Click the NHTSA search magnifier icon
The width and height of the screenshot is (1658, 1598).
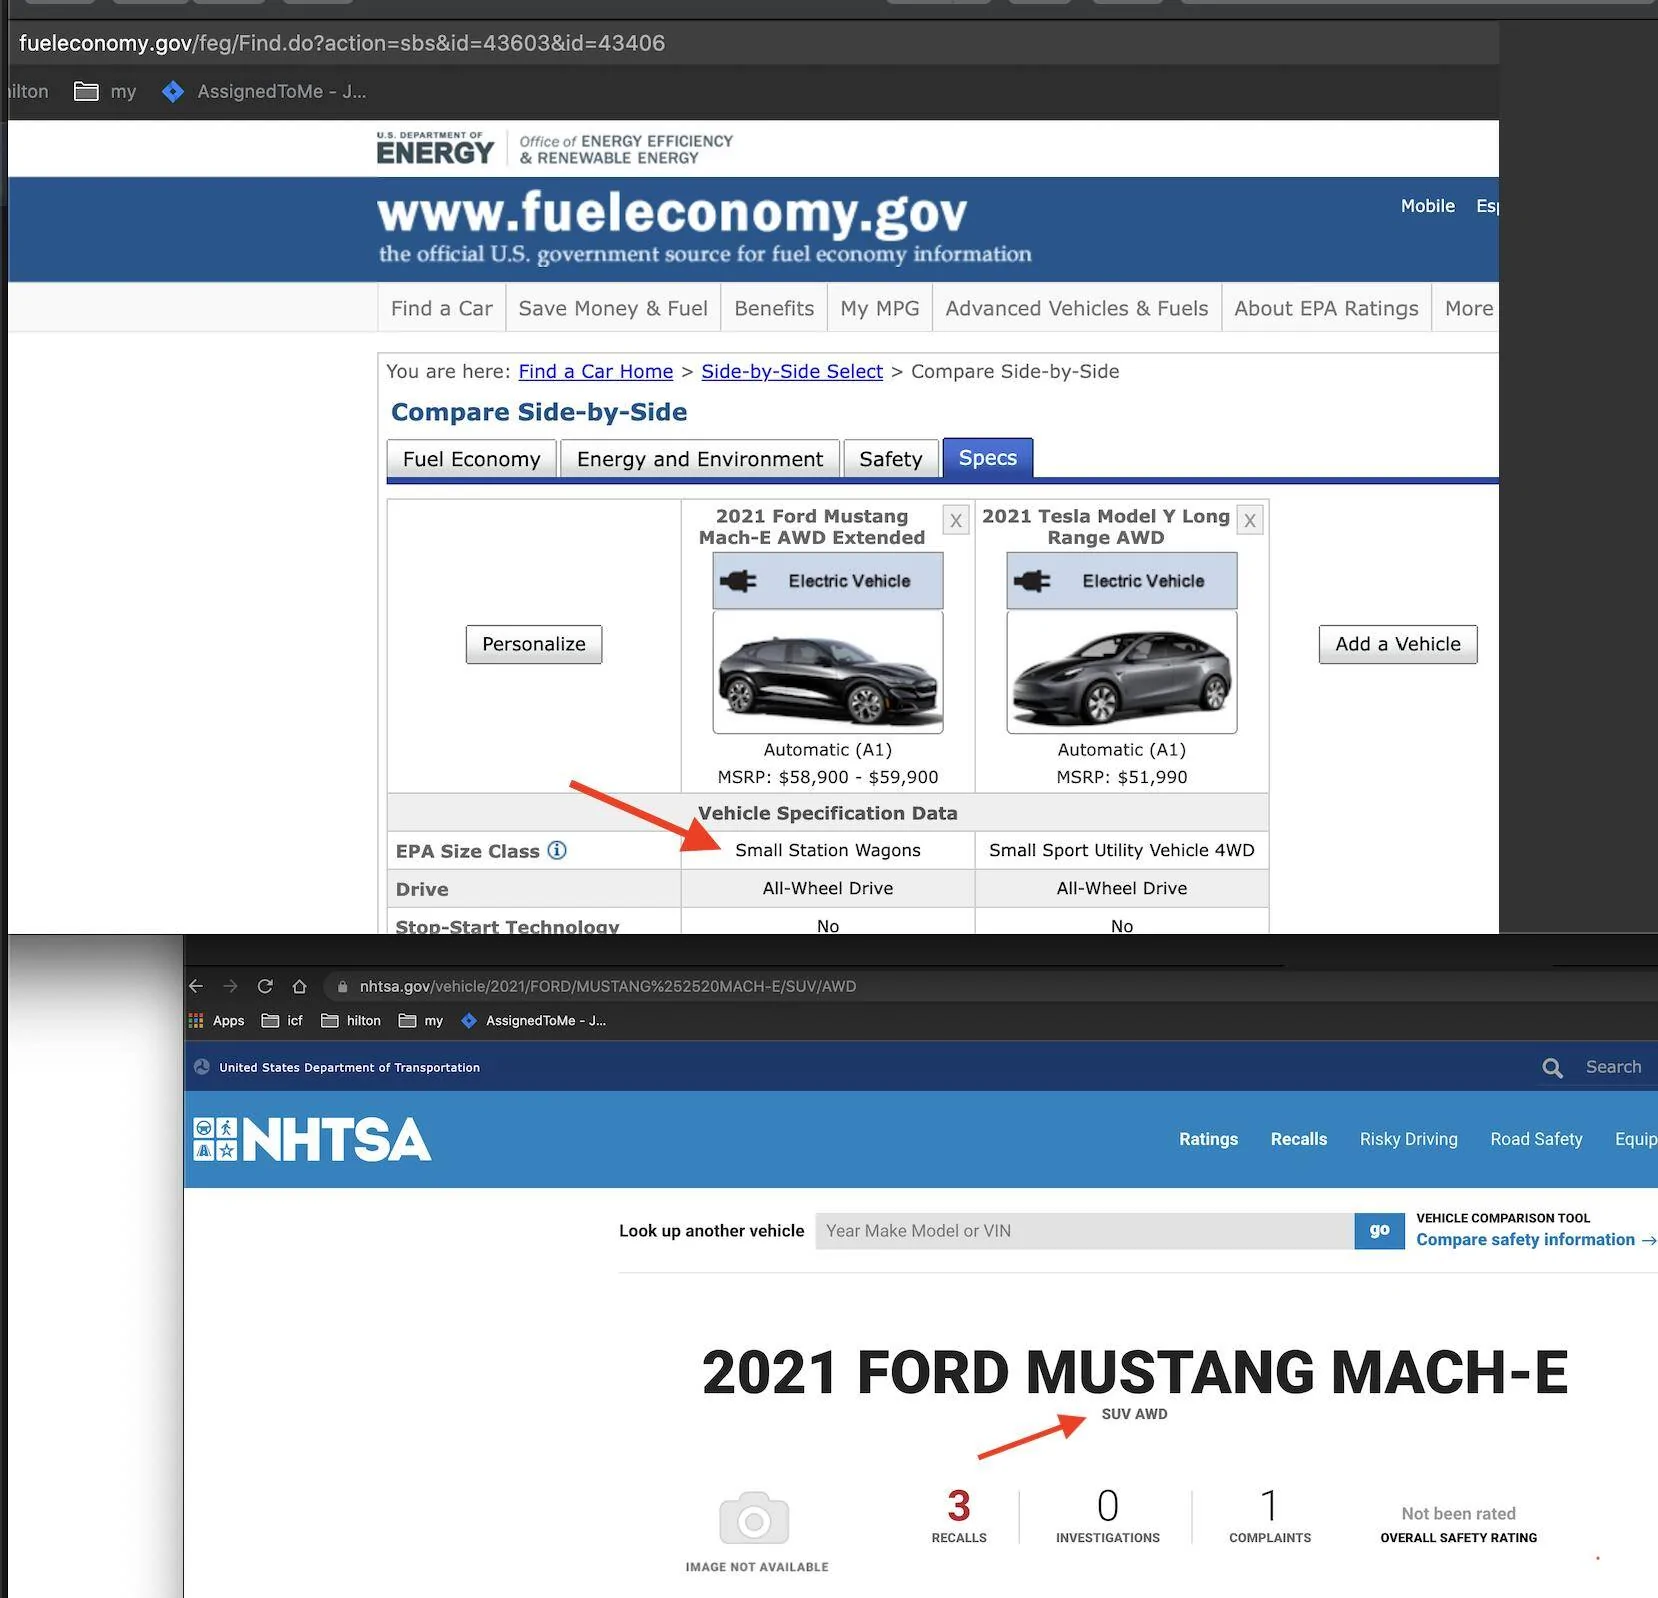(1552, 1068)
